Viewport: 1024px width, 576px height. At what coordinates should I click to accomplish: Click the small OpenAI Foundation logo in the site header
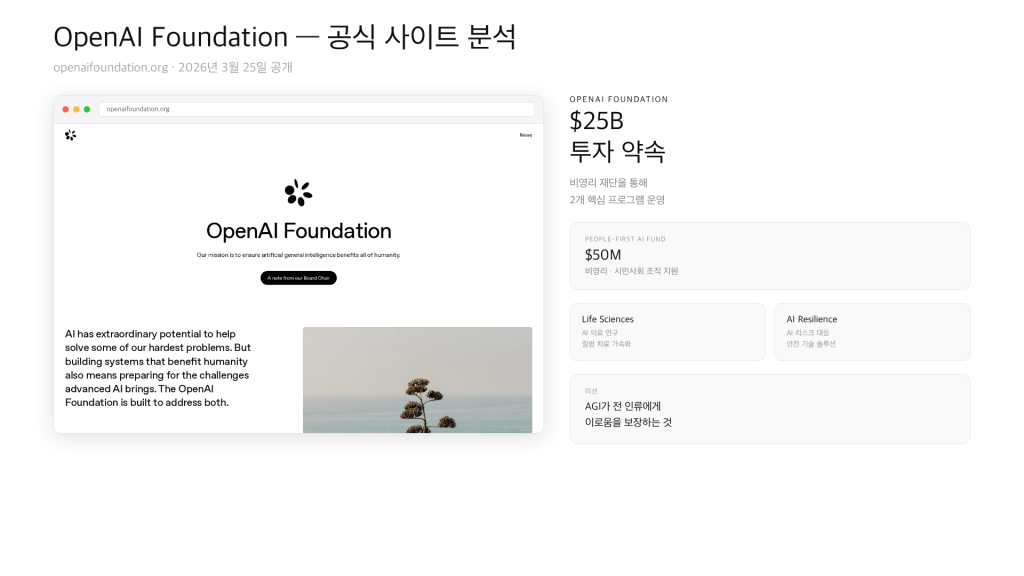[x=70, y=135]
